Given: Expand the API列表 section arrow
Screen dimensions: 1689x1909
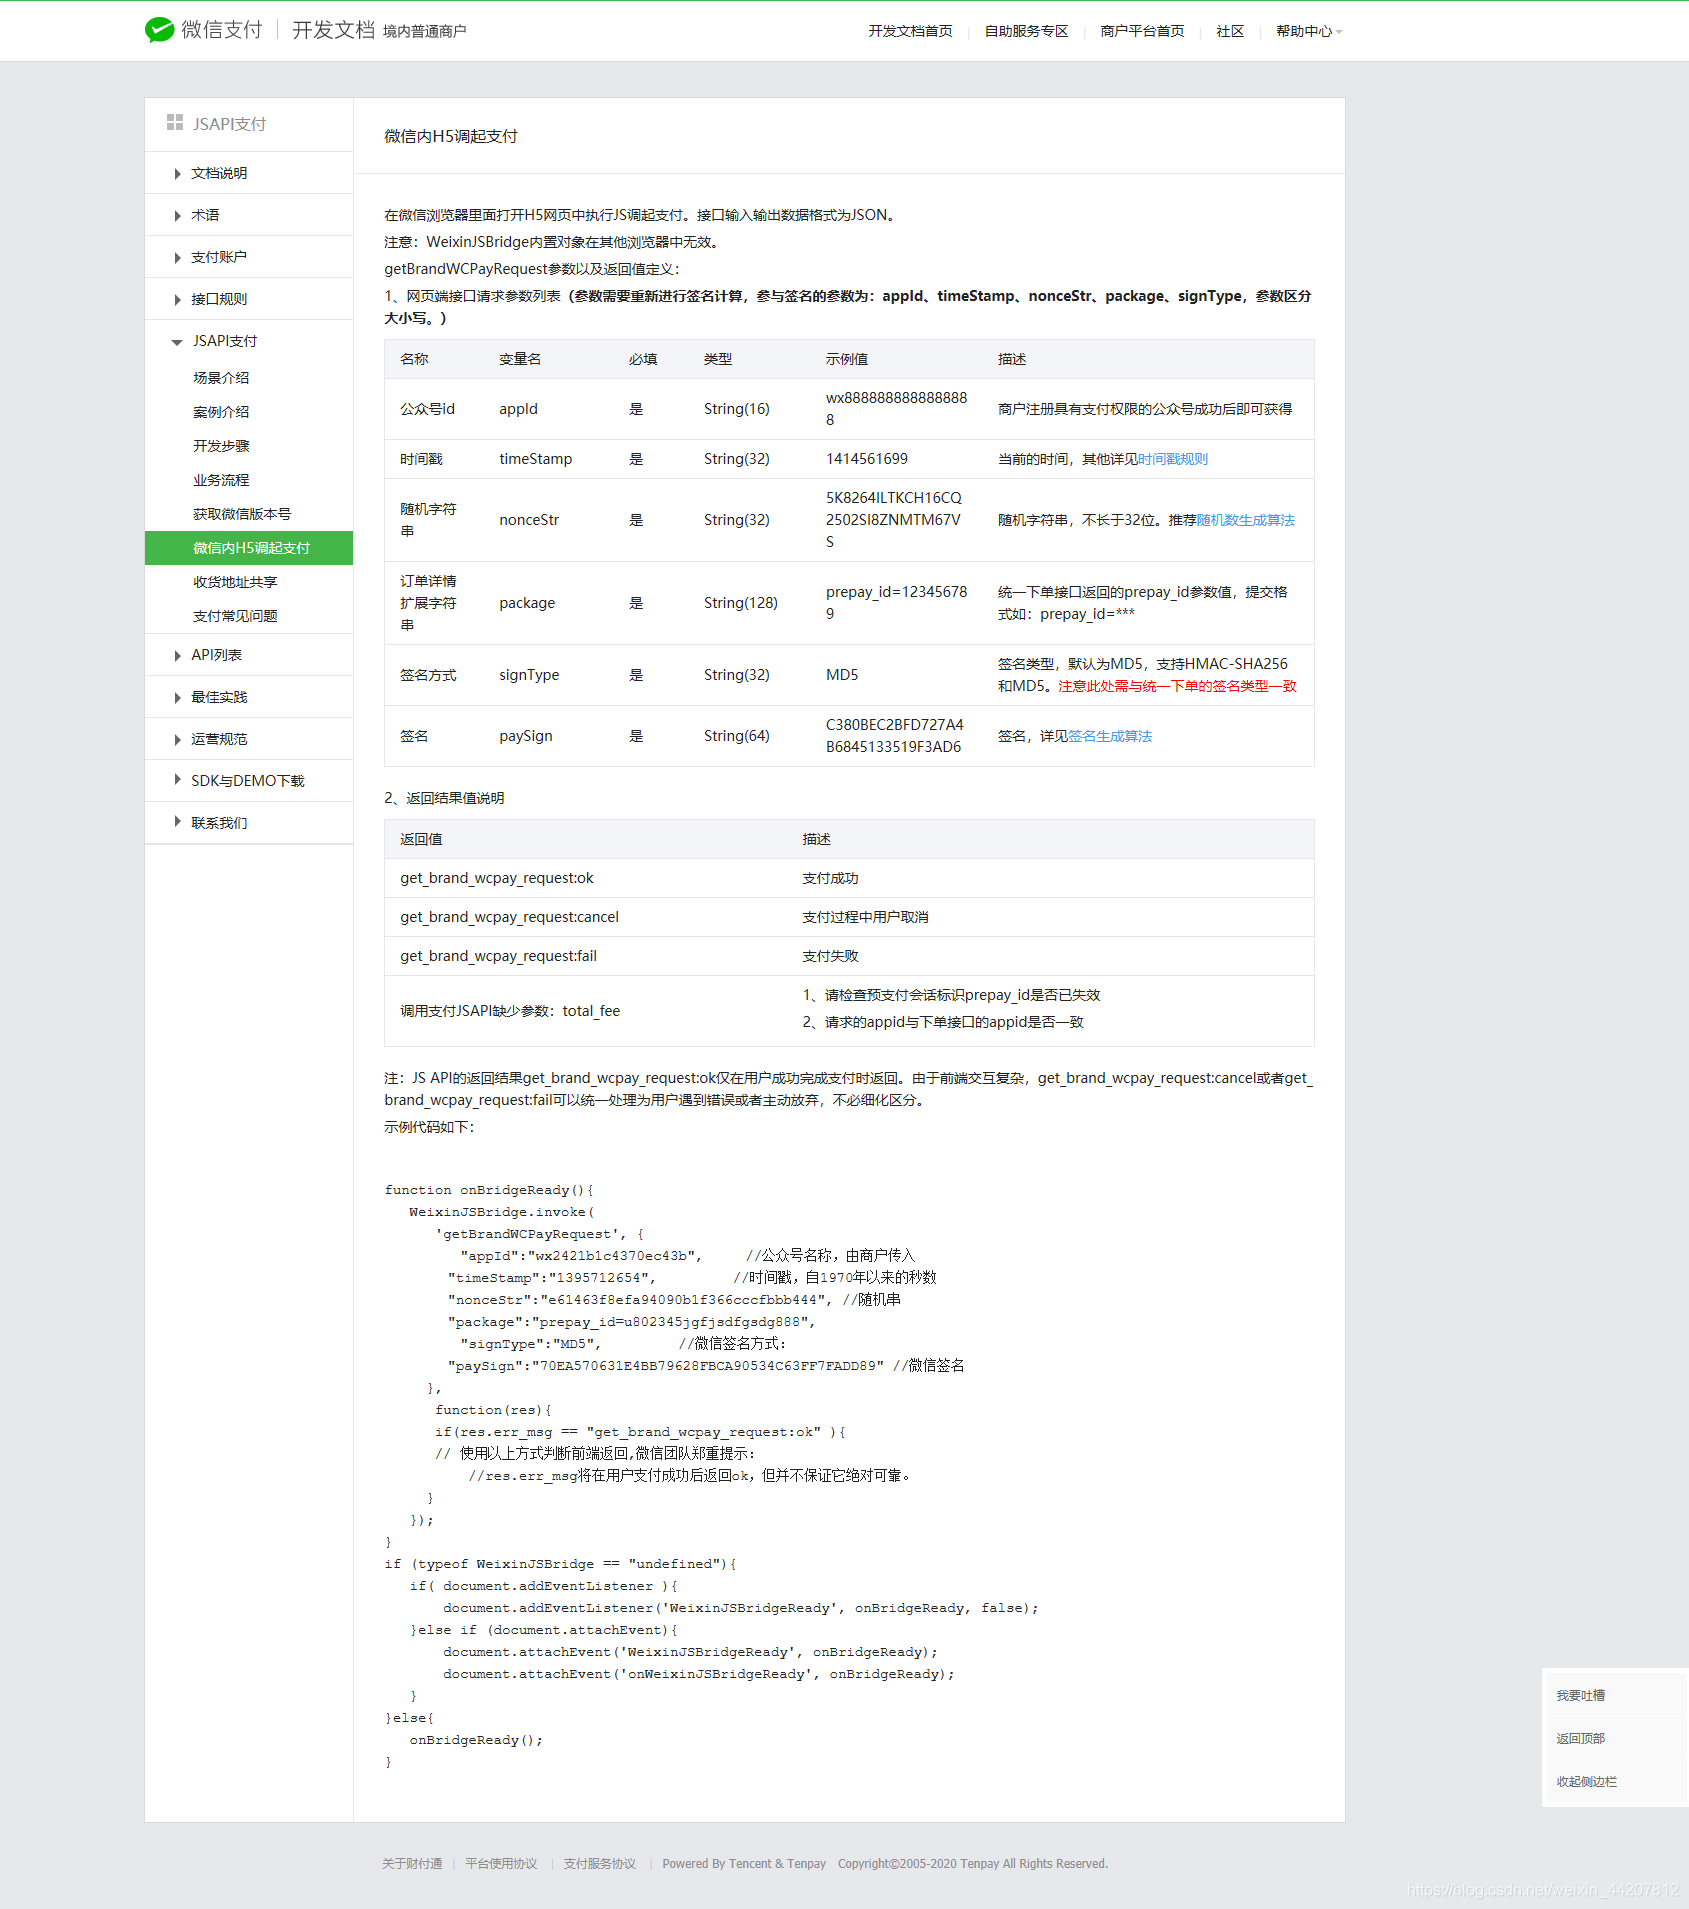Looking at the screenshot, I should pyautogui.click(x=177, y=656).
